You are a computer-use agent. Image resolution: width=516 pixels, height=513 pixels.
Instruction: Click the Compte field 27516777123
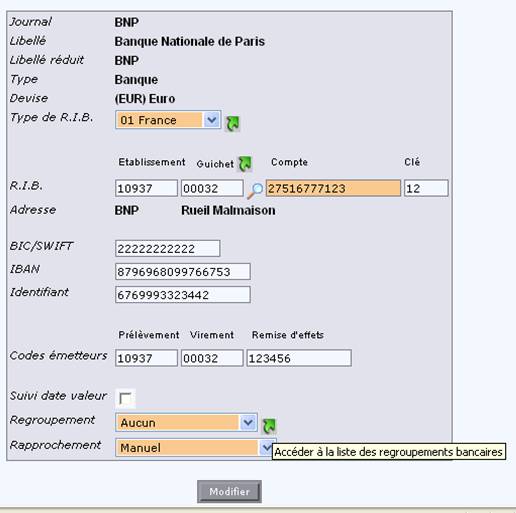333,188
